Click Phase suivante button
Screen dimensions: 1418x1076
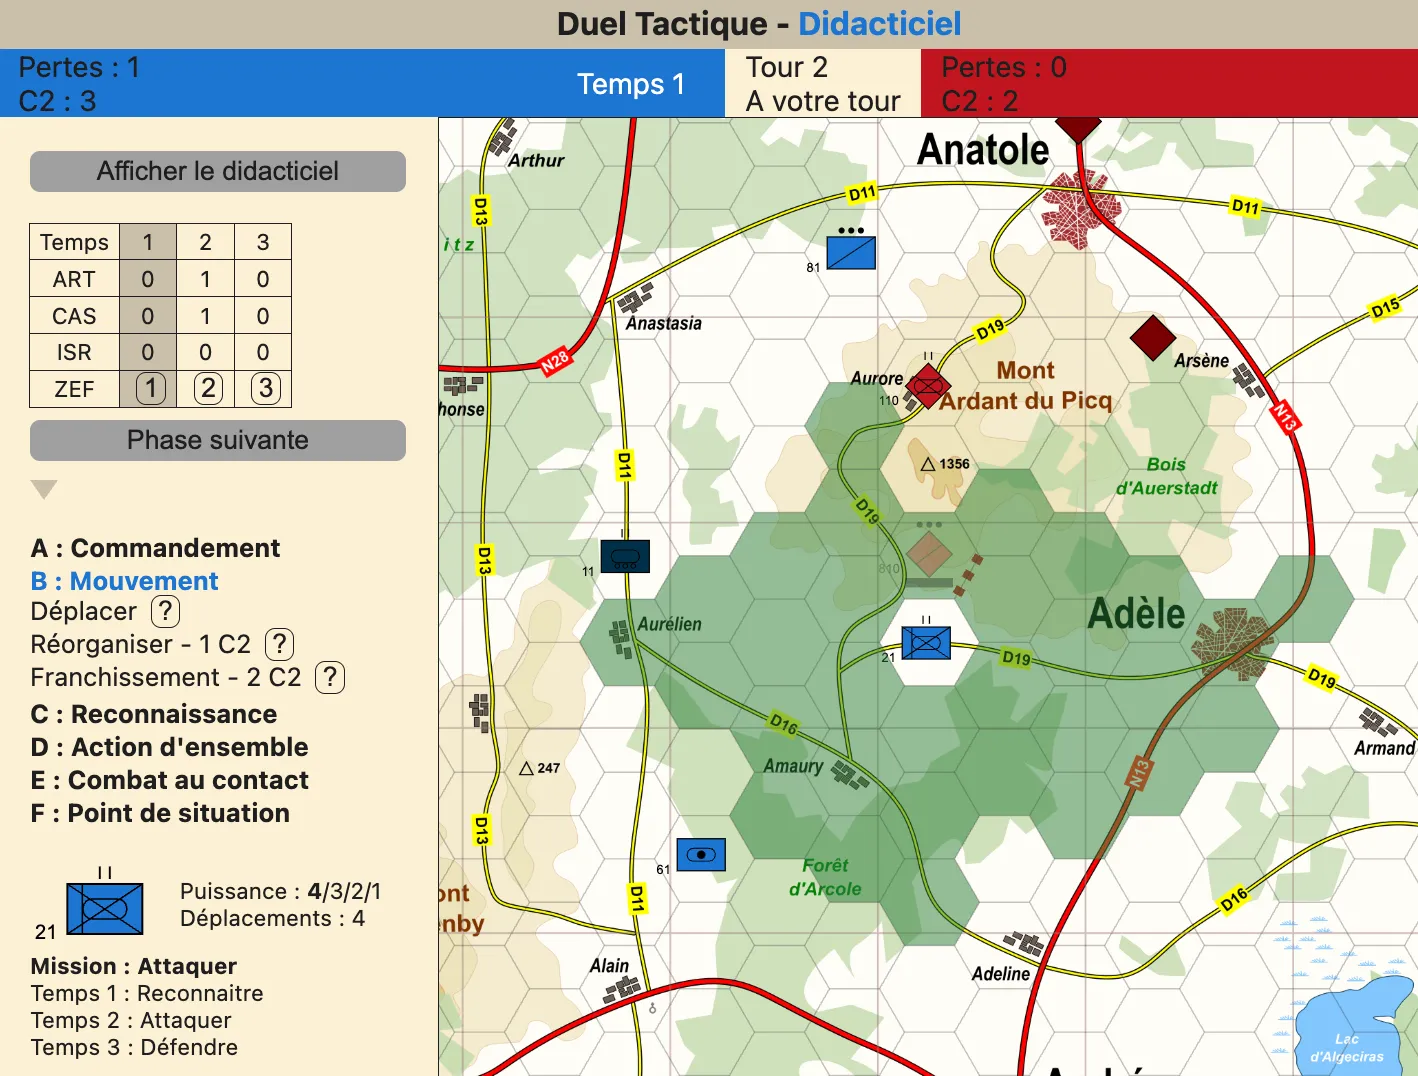point(218,440)
